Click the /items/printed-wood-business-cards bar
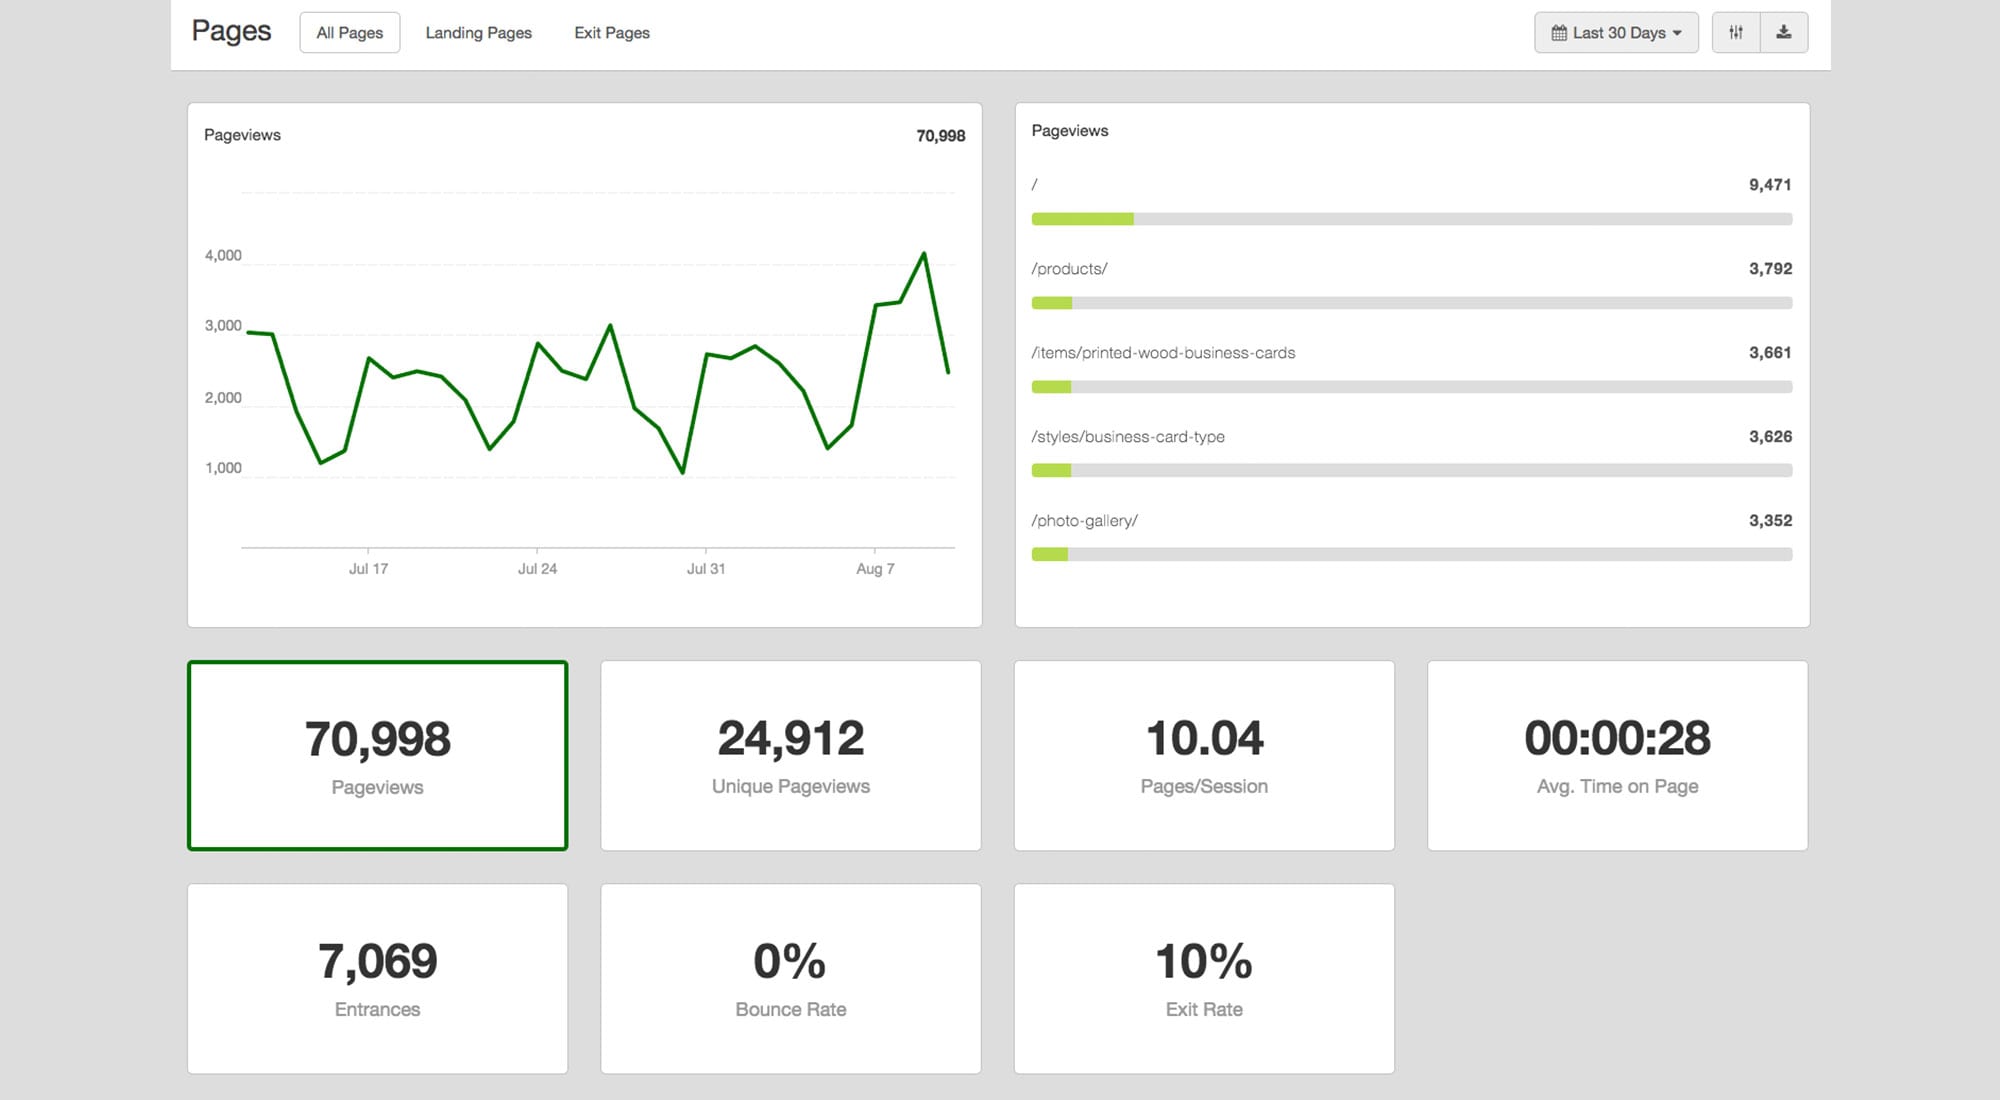Screen dimensions: 2000x1100 1412,387
